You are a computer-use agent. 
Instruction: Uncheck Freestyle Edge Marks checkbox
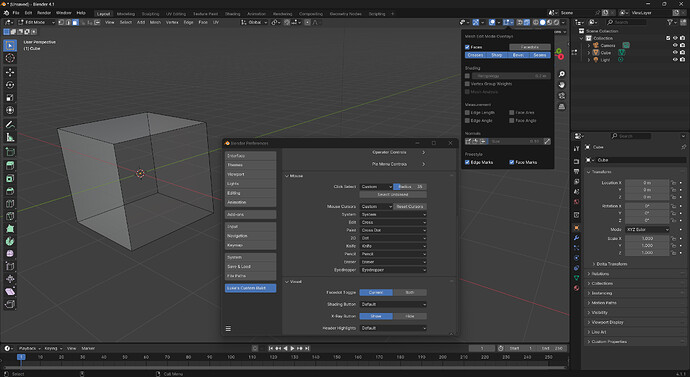[467, 162]
